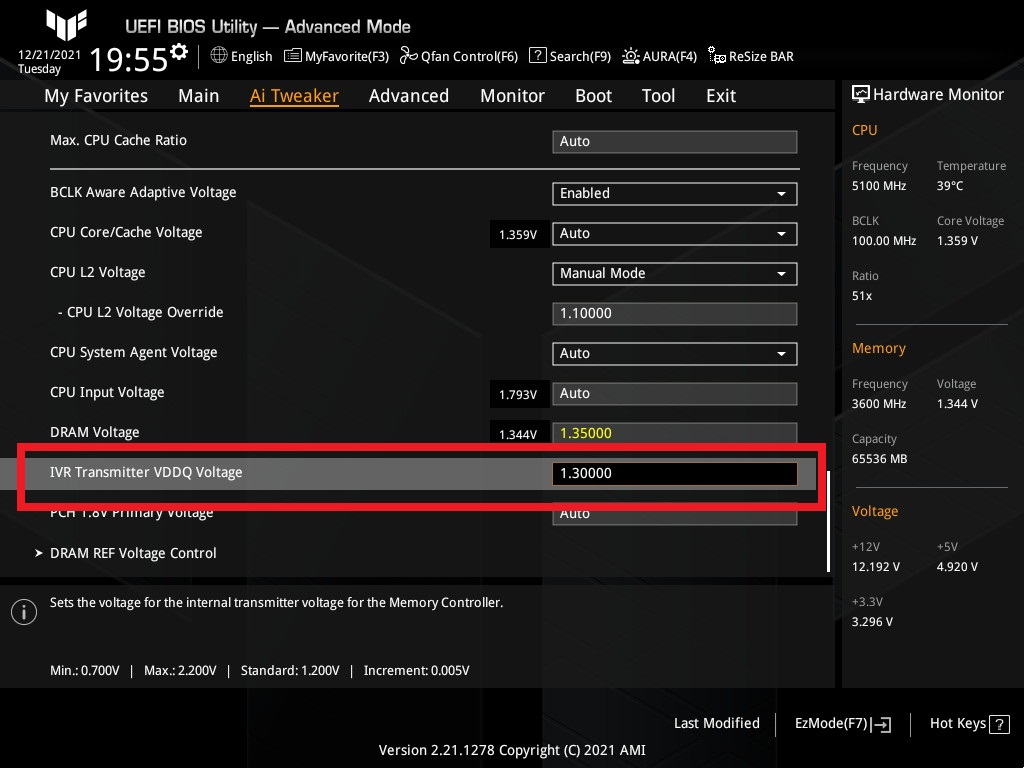The width and height of the screenshot is (1024, 768).
Task: Go to the Boot tab
Action: click(x=593, y=95)
